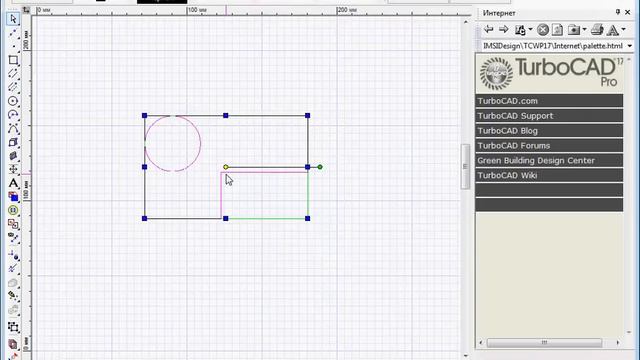This screenshot has width=640, height=360.
Task: Click the Home page icon in Internet palette
Action: point(520,30)
